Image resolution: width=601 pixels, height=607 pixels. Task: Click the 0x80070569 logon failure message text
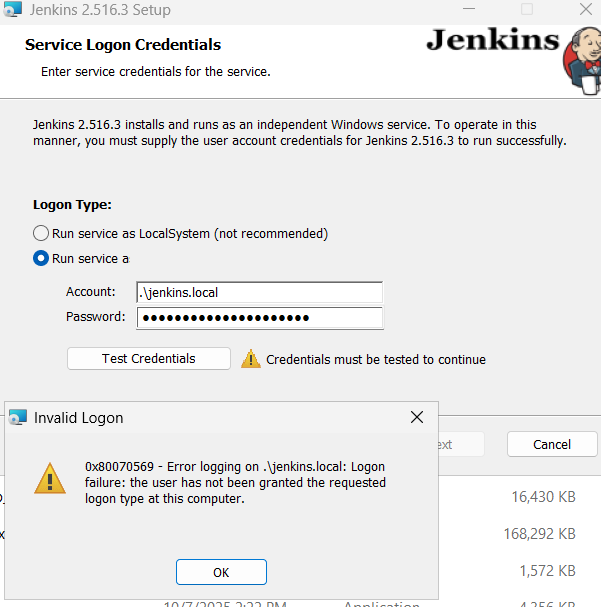pos(235,483)
